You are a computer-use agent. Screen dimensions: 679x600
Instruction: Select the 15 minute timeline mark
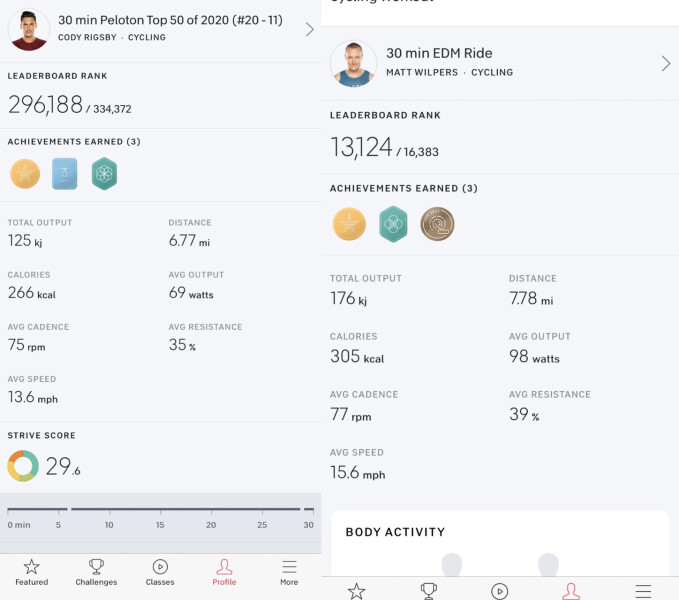(x=160, y=525)
